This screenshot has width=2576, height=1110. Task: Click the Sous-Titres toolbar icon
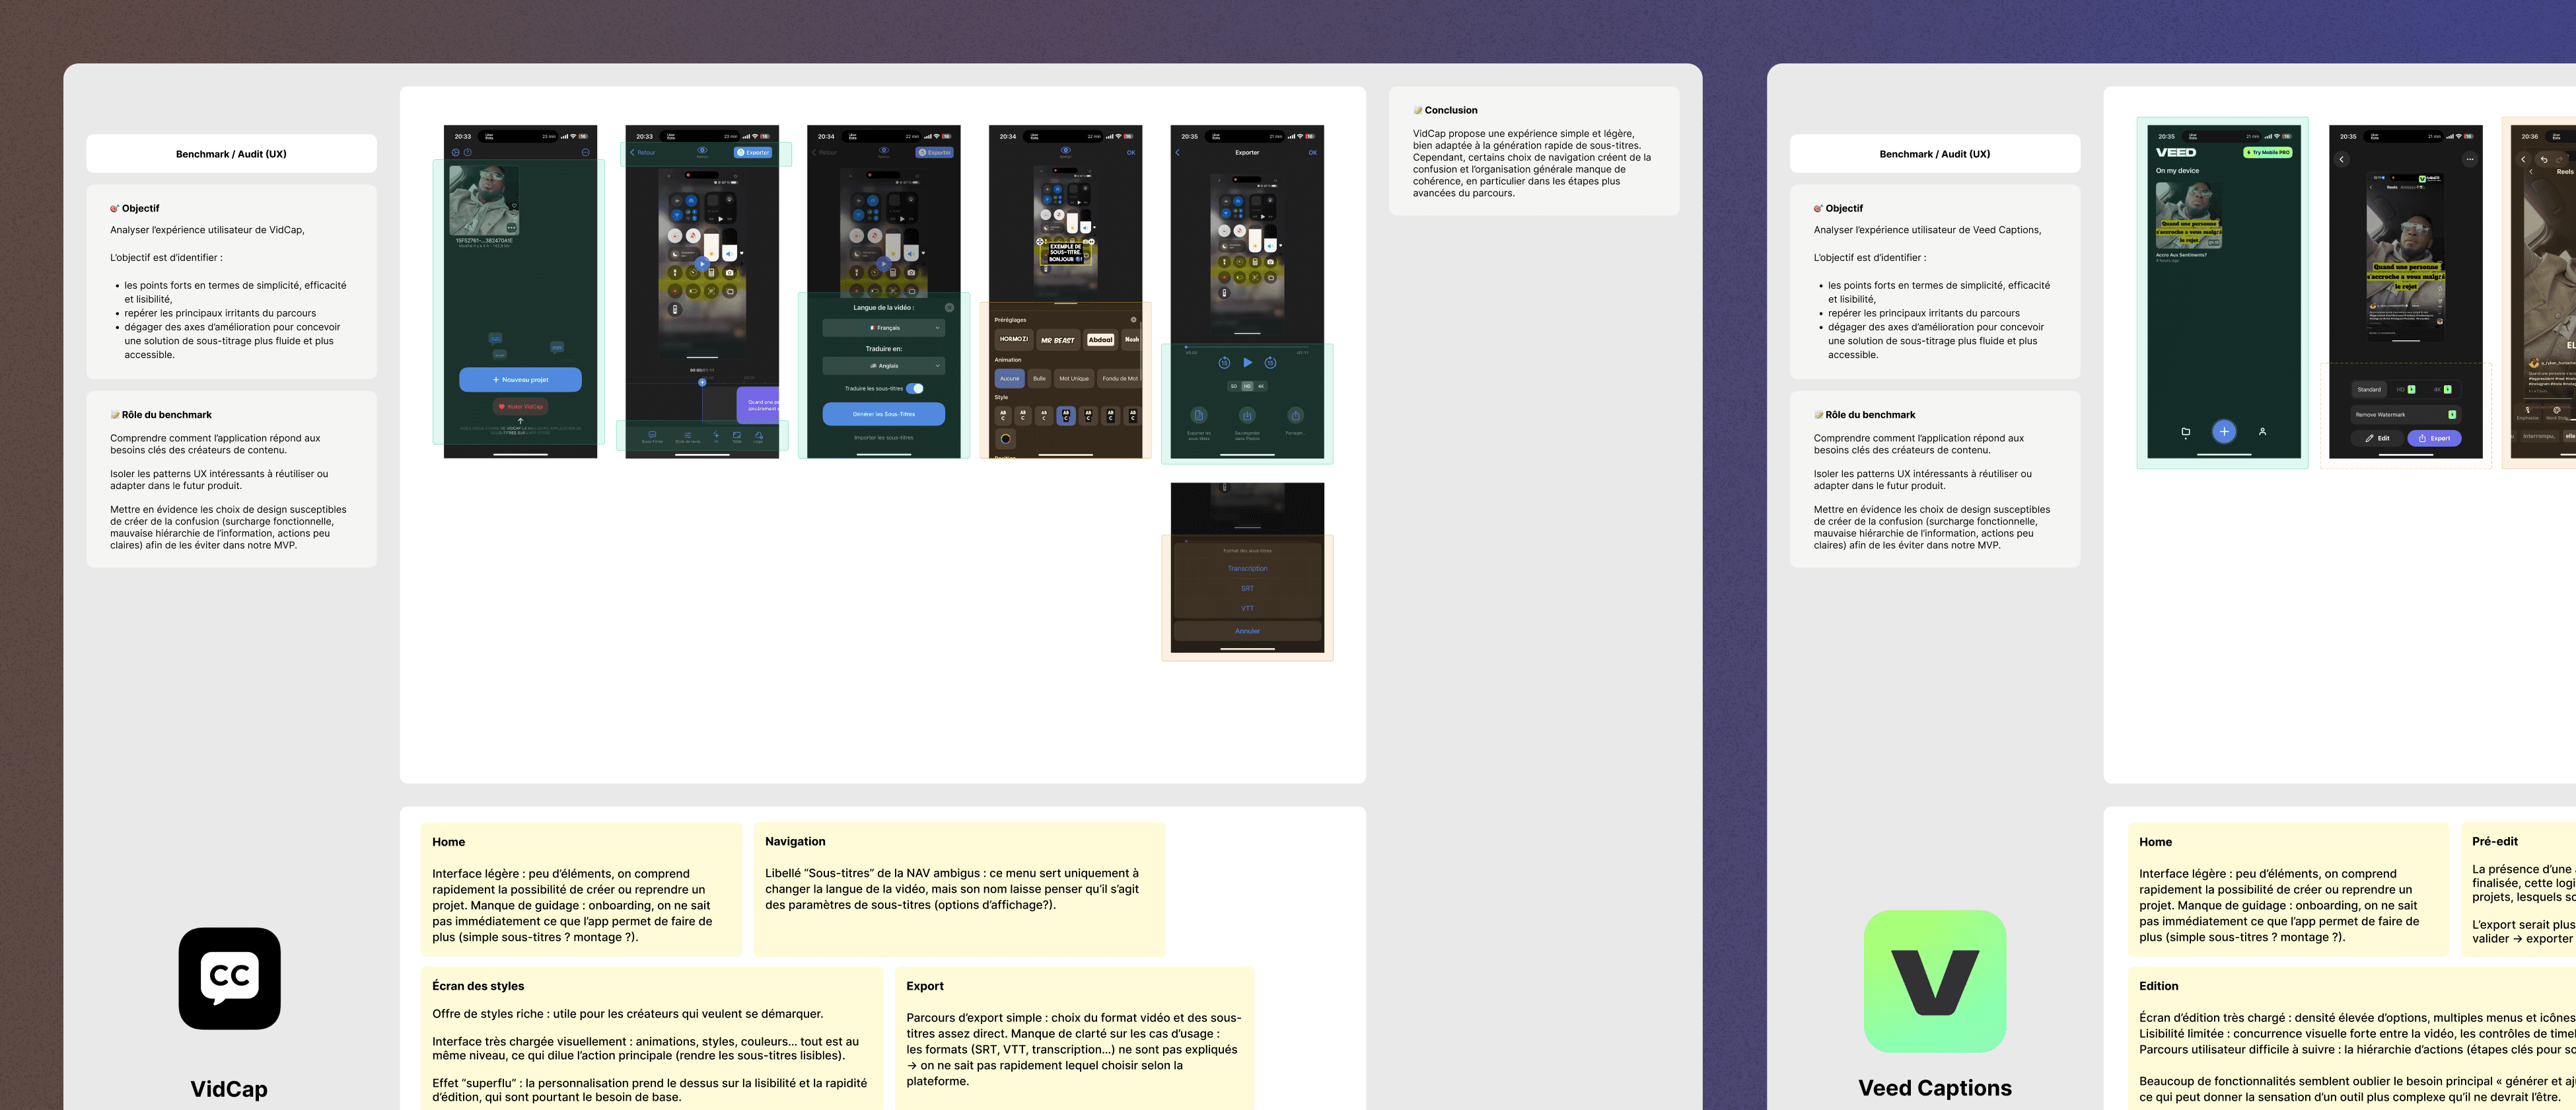[x=652, y=436]
